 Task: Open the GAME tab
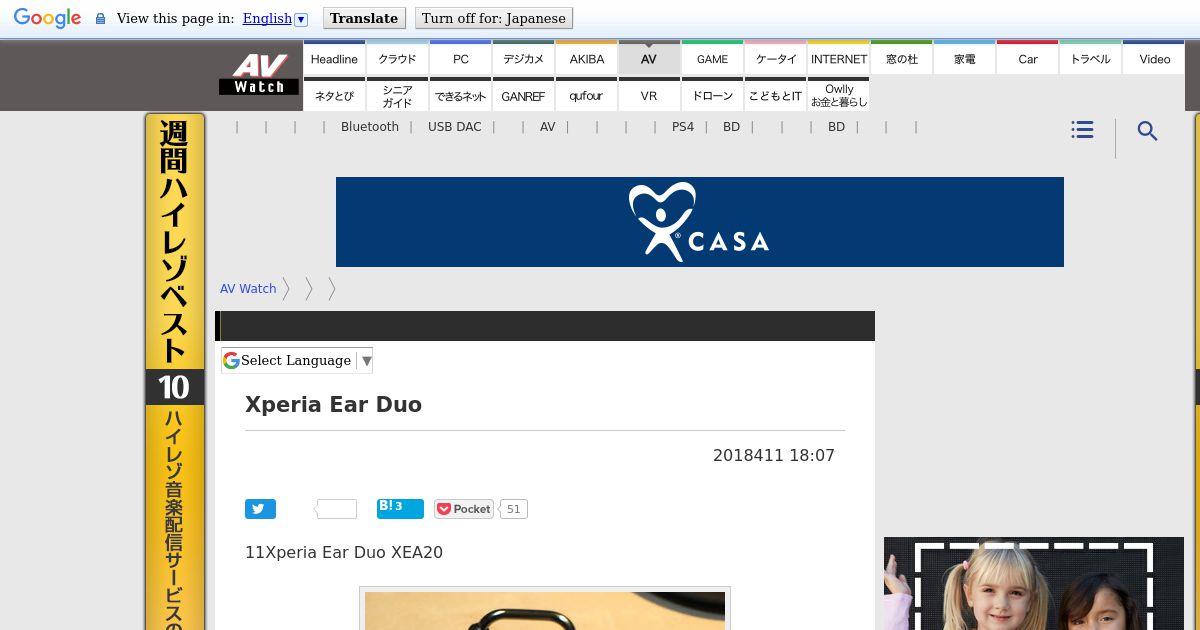(x=712, y=58)
